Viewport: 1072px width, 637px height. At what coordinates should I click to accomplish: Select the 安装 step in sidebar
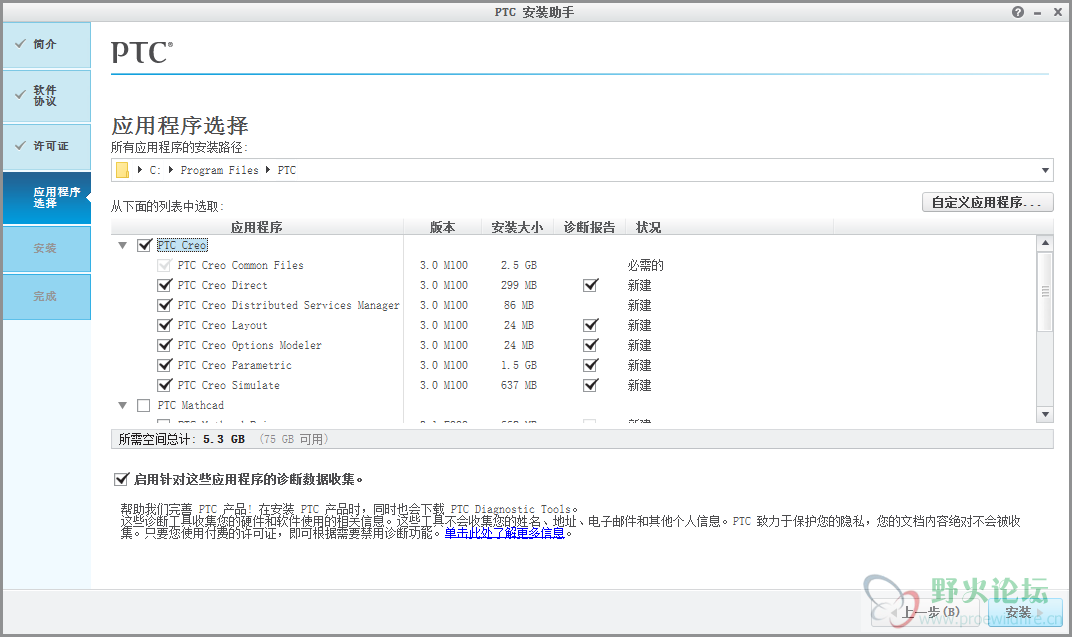click(x=46, y=249)
